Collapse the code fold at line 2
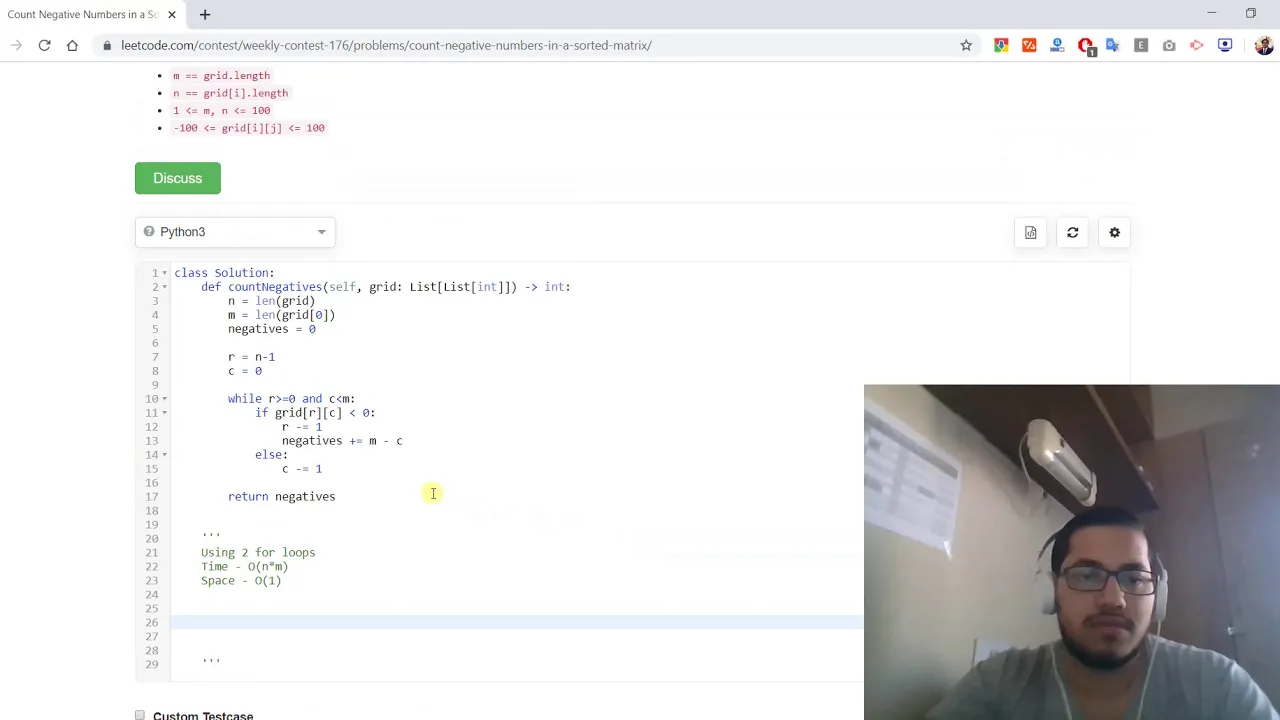This screenshot has height=720, width=1280. coord(164,287)
